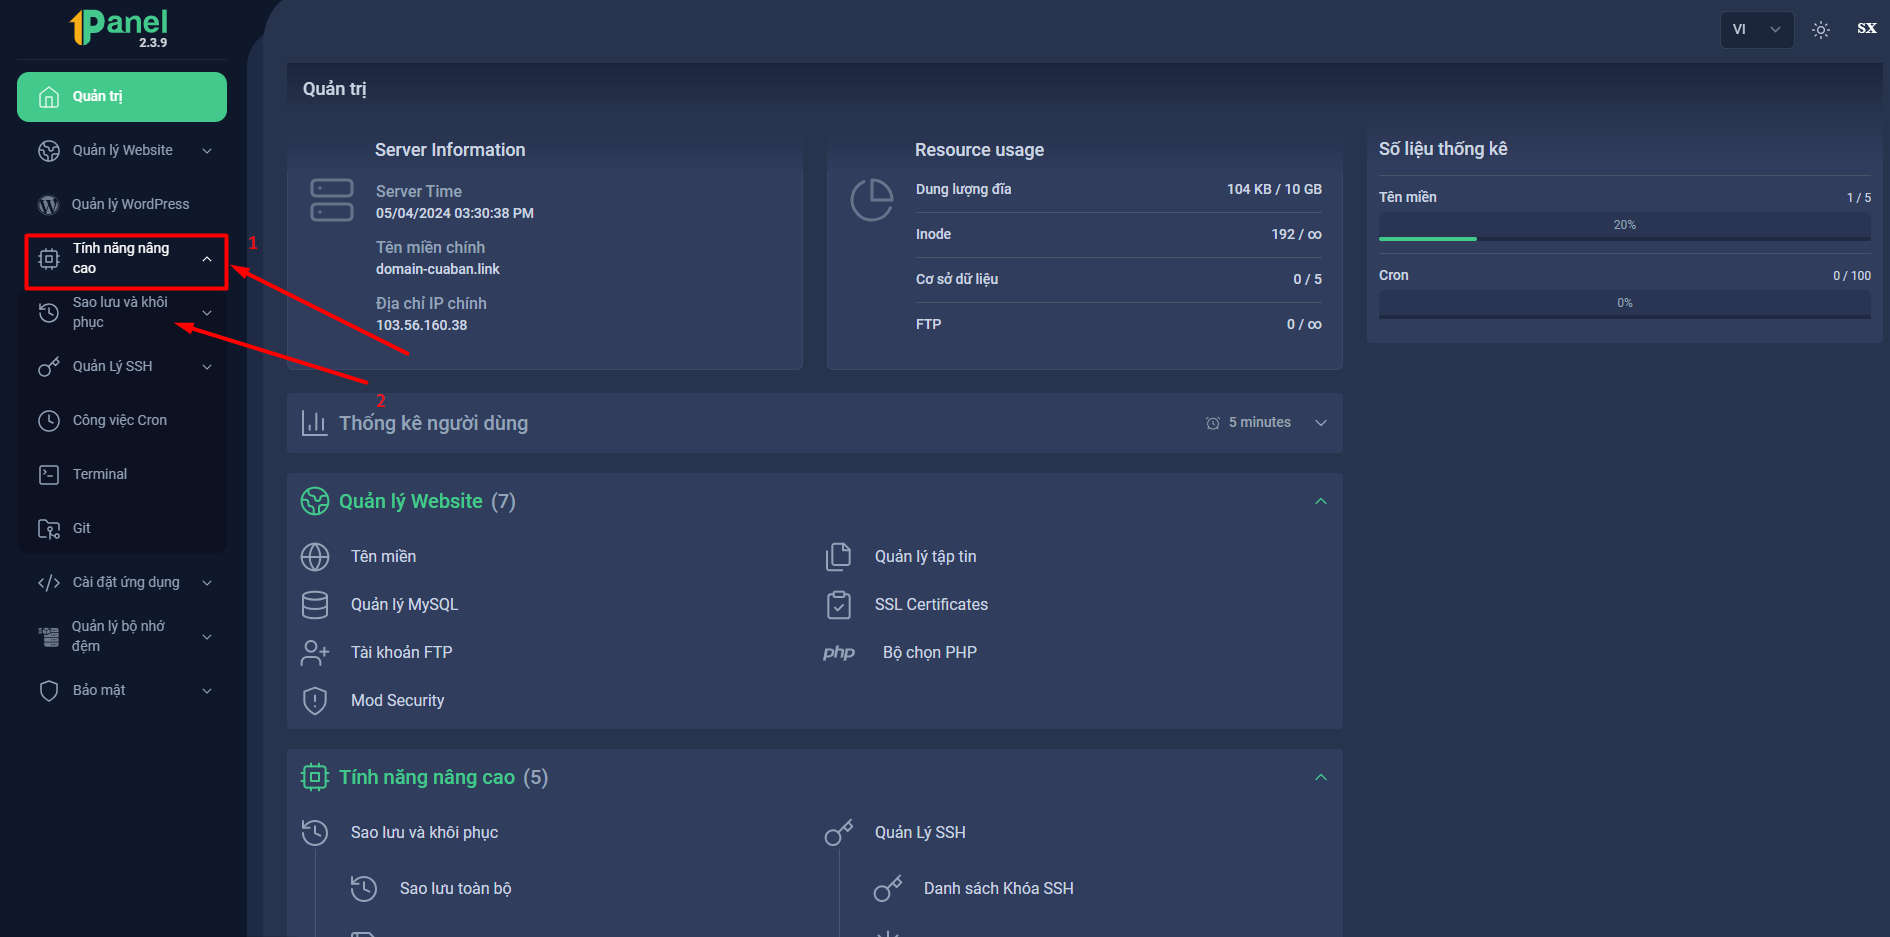This screenshot has height=937, width=1890.
Task: Click the Sao lưu toàn bộ history icon
Action: click(364, 888)
